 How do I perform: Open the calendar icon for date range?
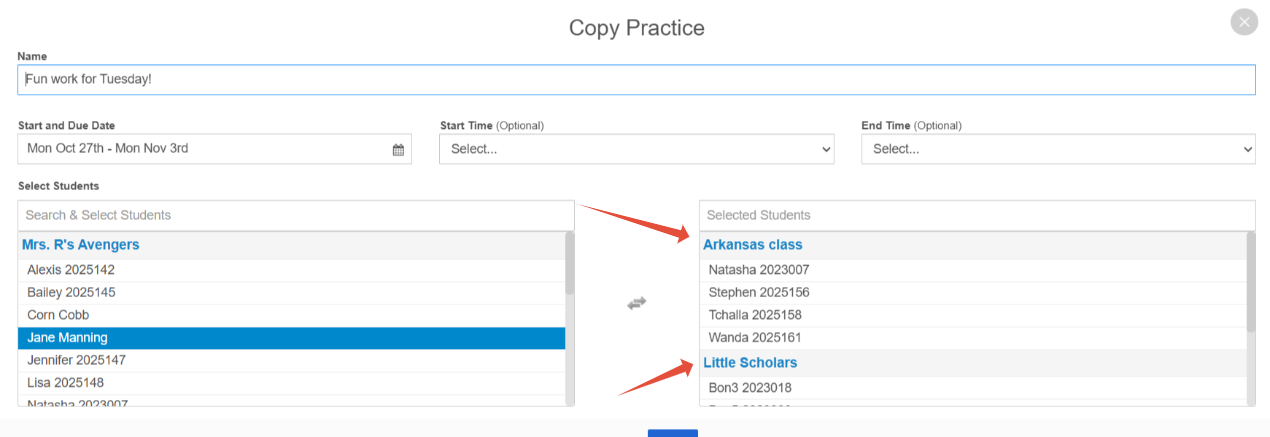pos(398,149)
